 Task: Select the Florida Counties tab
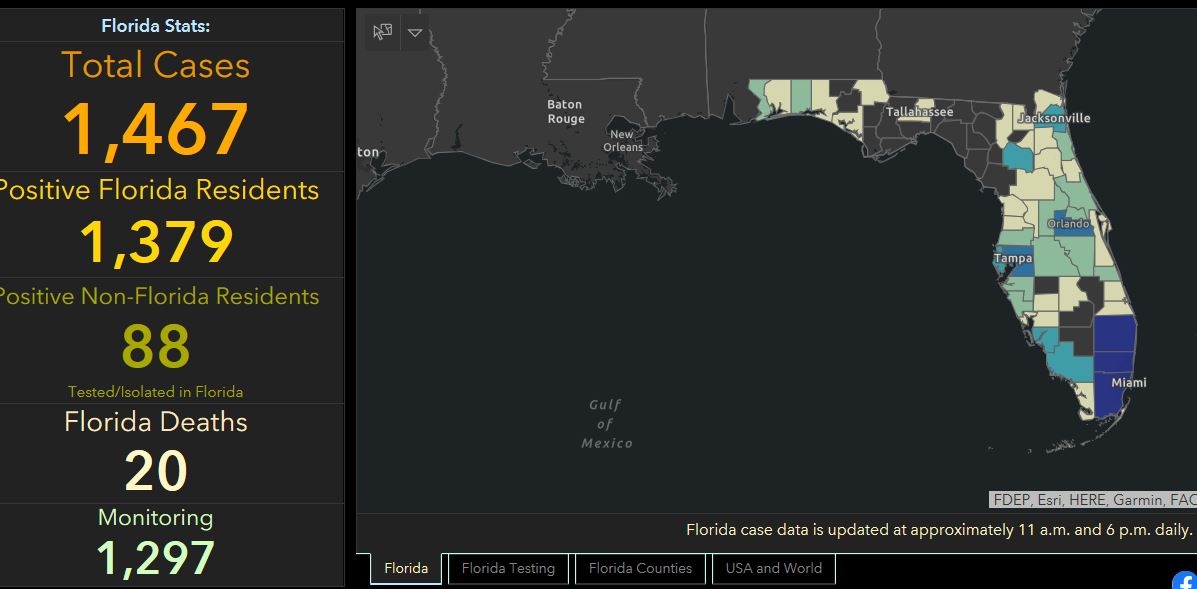[x=640, y=568]
